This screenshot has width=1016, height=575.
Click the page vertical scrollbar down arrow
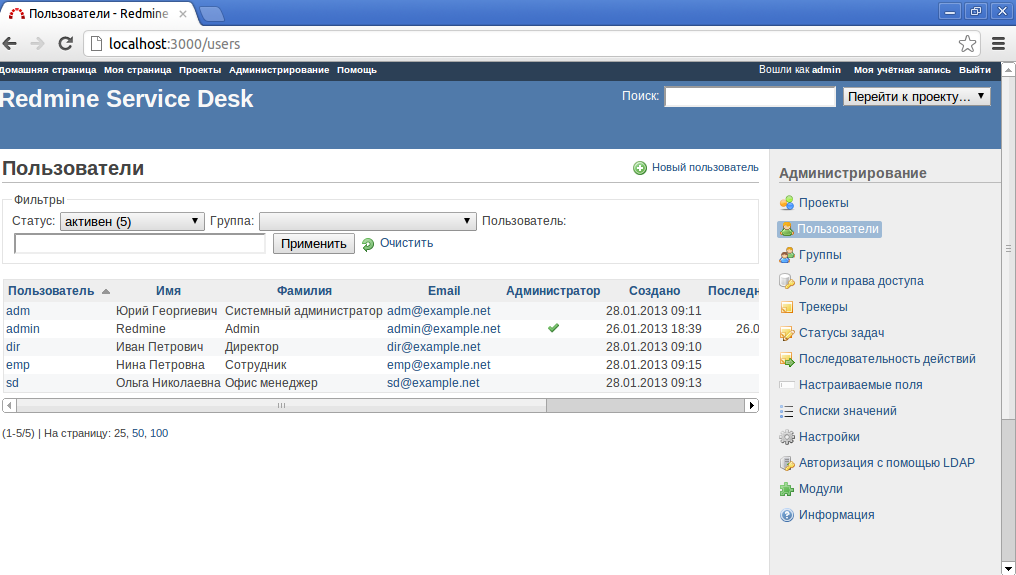pos(1008,569)
